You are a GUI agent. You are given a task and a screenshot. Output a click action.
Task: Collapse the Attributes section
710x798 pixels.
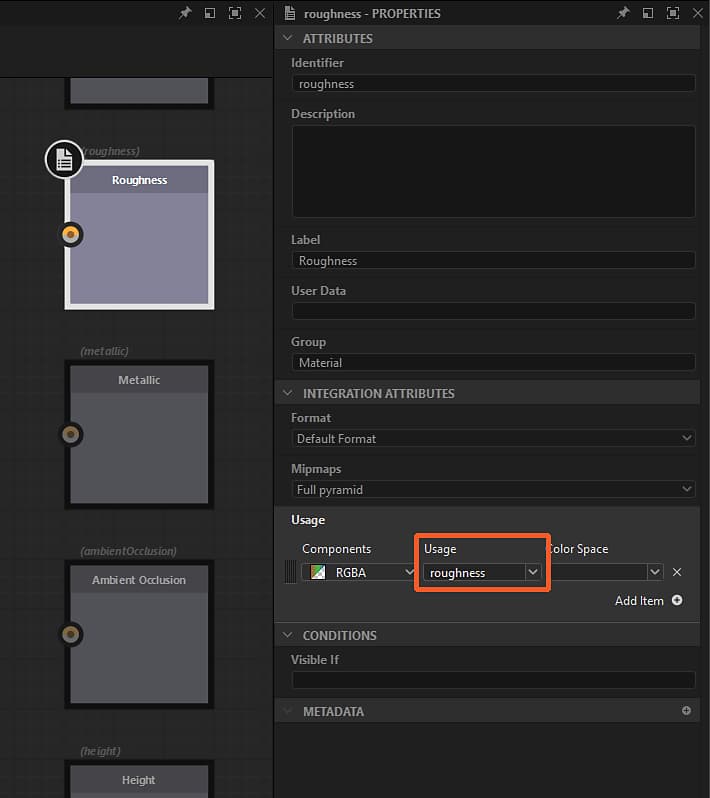(x=288, y=38)
